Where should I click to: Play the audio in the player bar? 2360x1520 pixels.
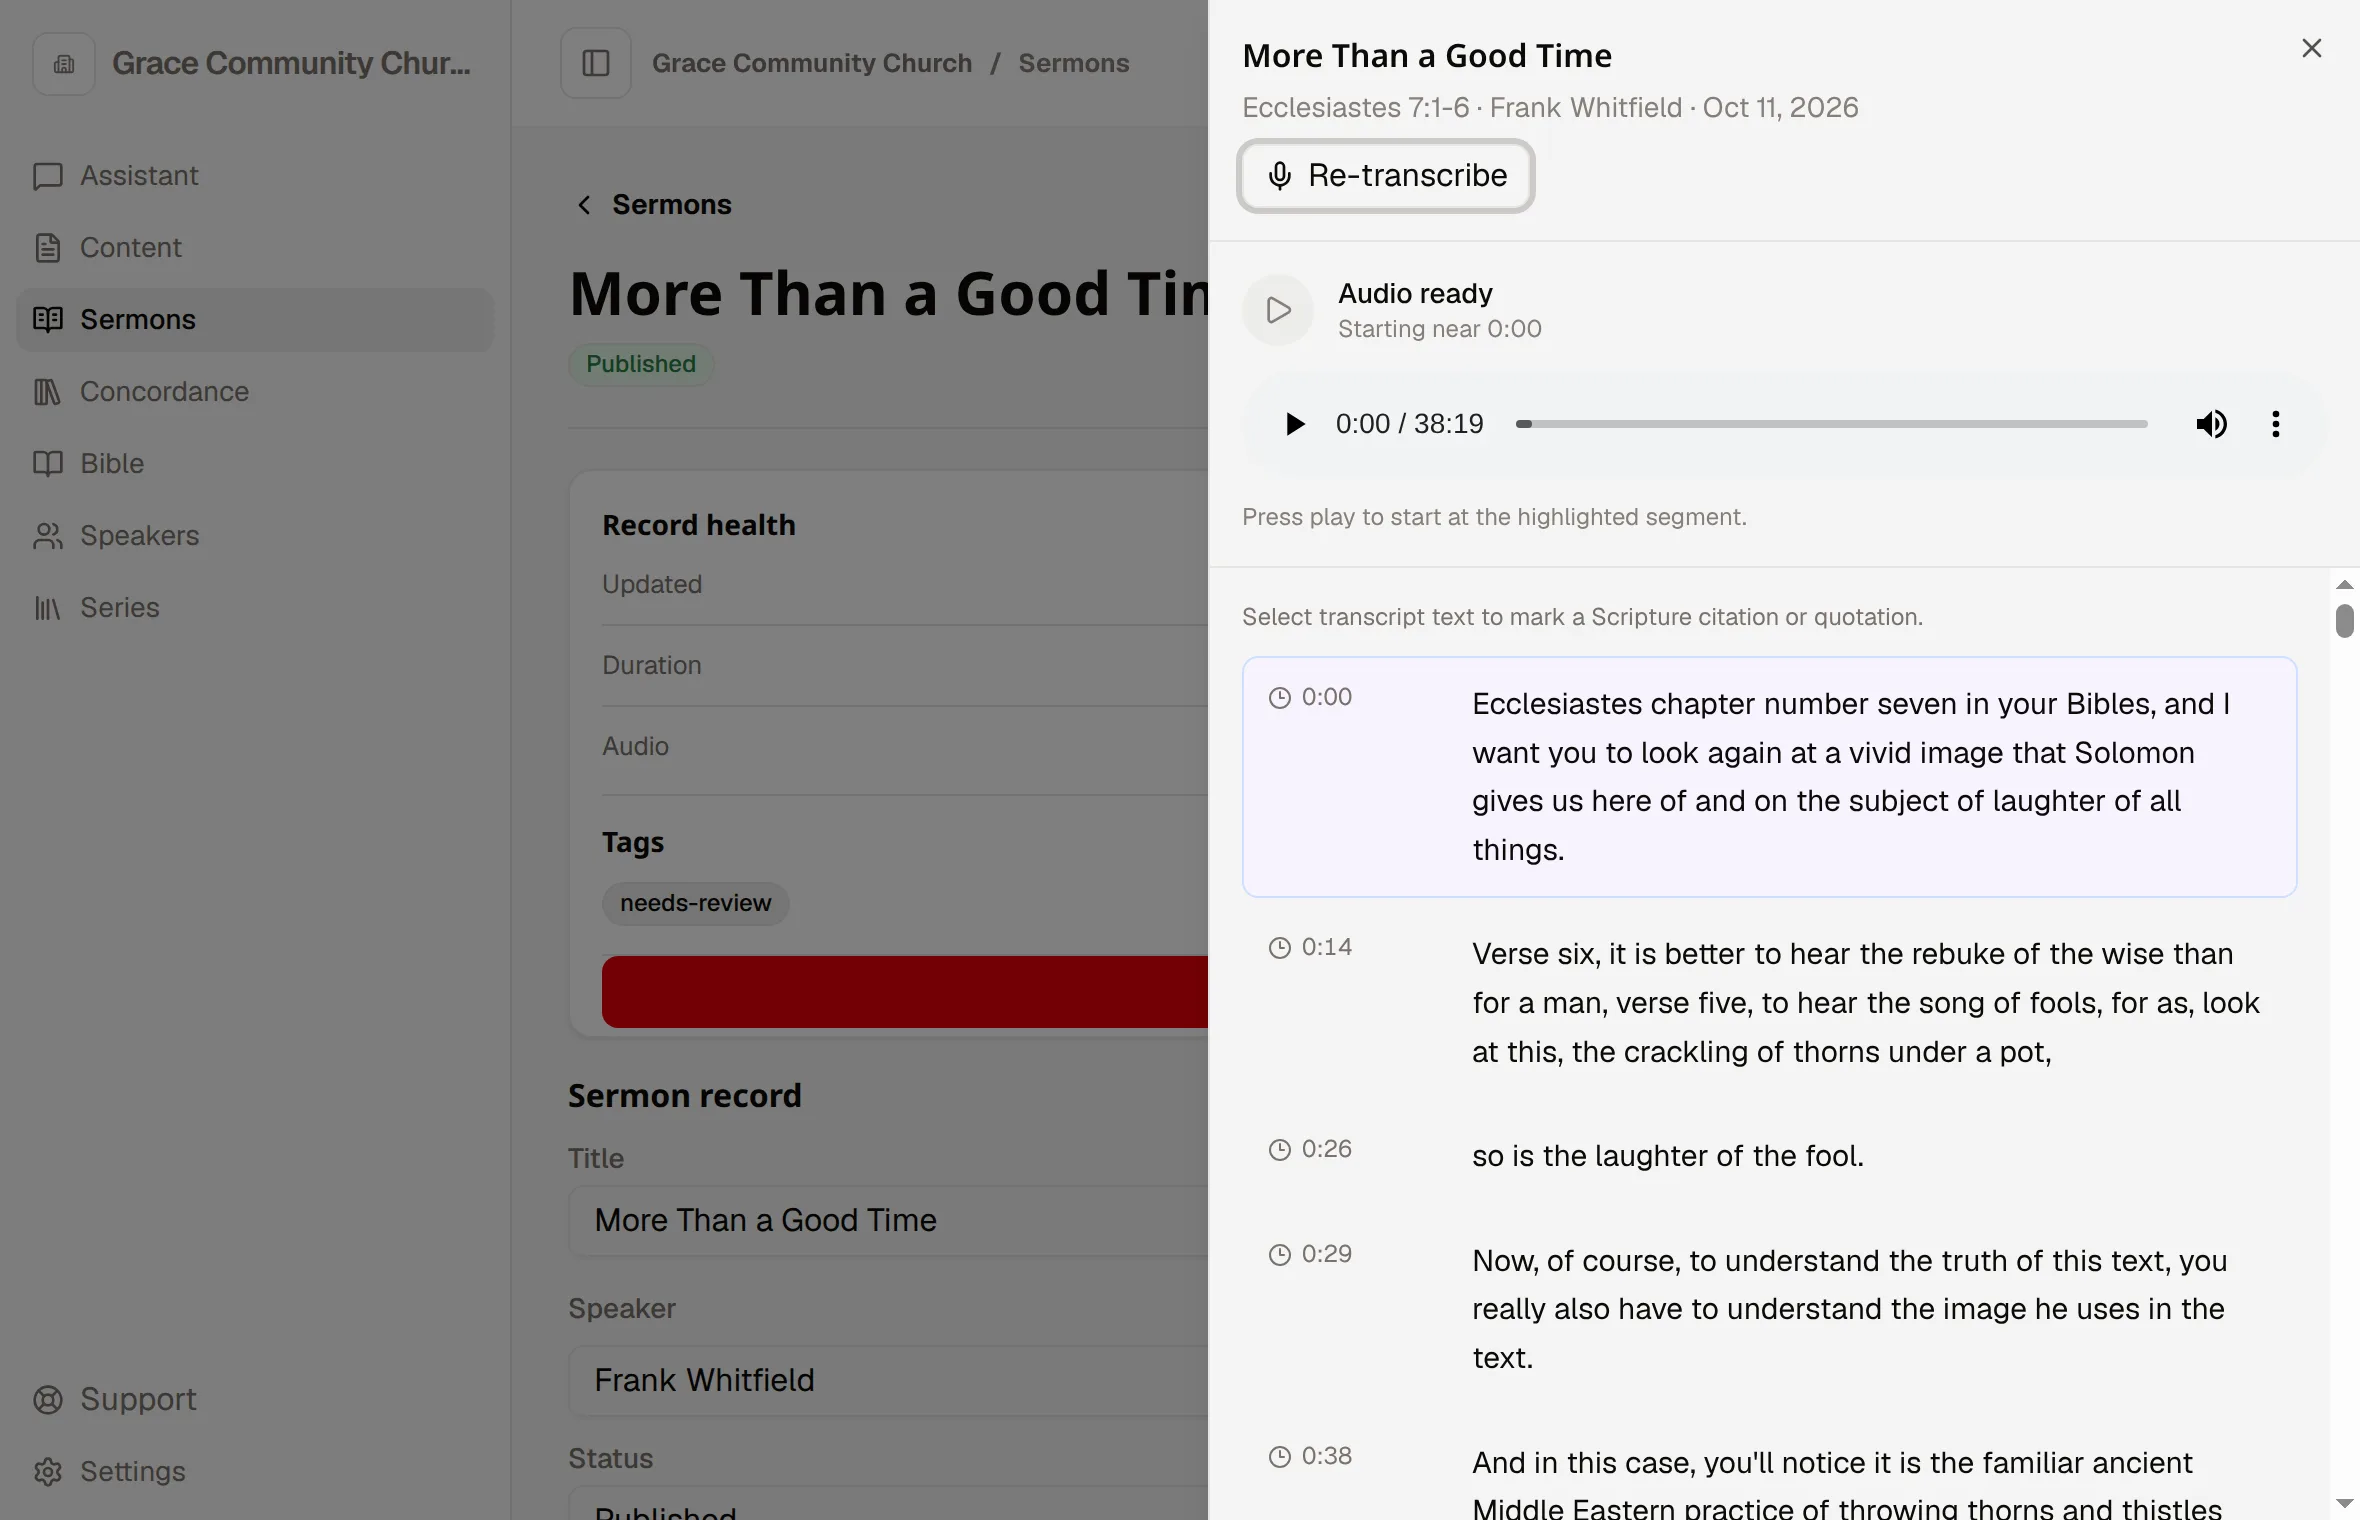point(1294,424)
